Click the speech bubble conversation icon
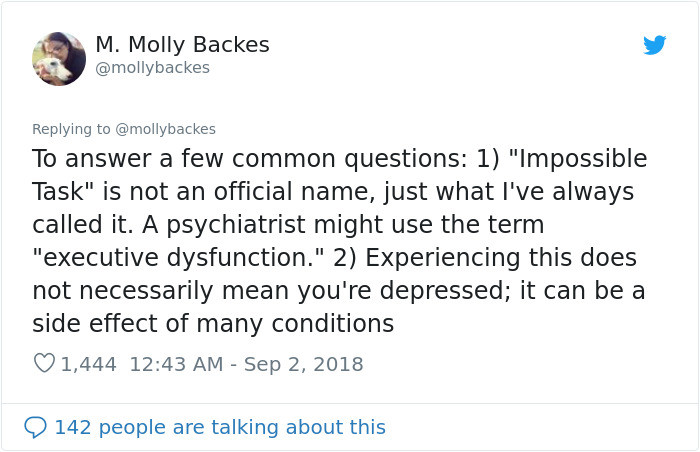This screenshot has height=452, width=700. [x=35, y=427]
